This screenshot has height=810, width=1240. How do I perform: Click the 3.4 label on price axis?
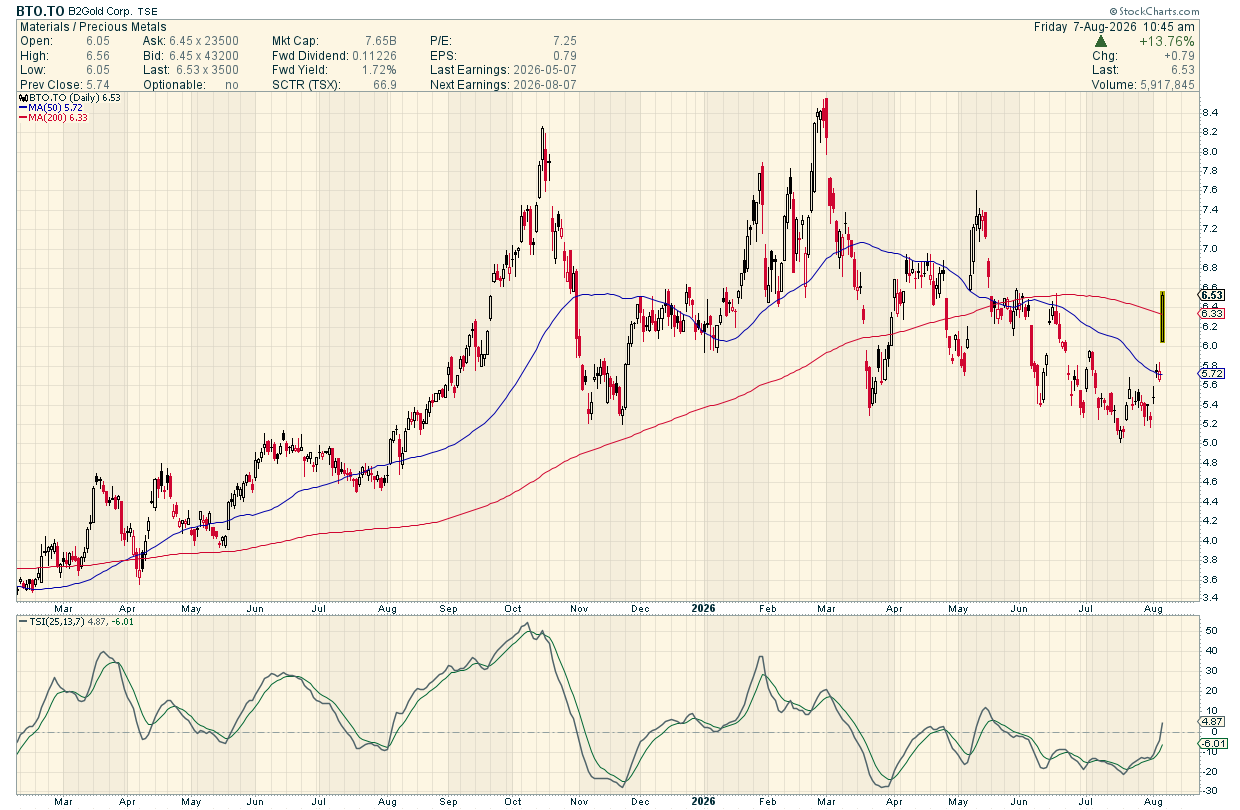[x=1208, y=598]
